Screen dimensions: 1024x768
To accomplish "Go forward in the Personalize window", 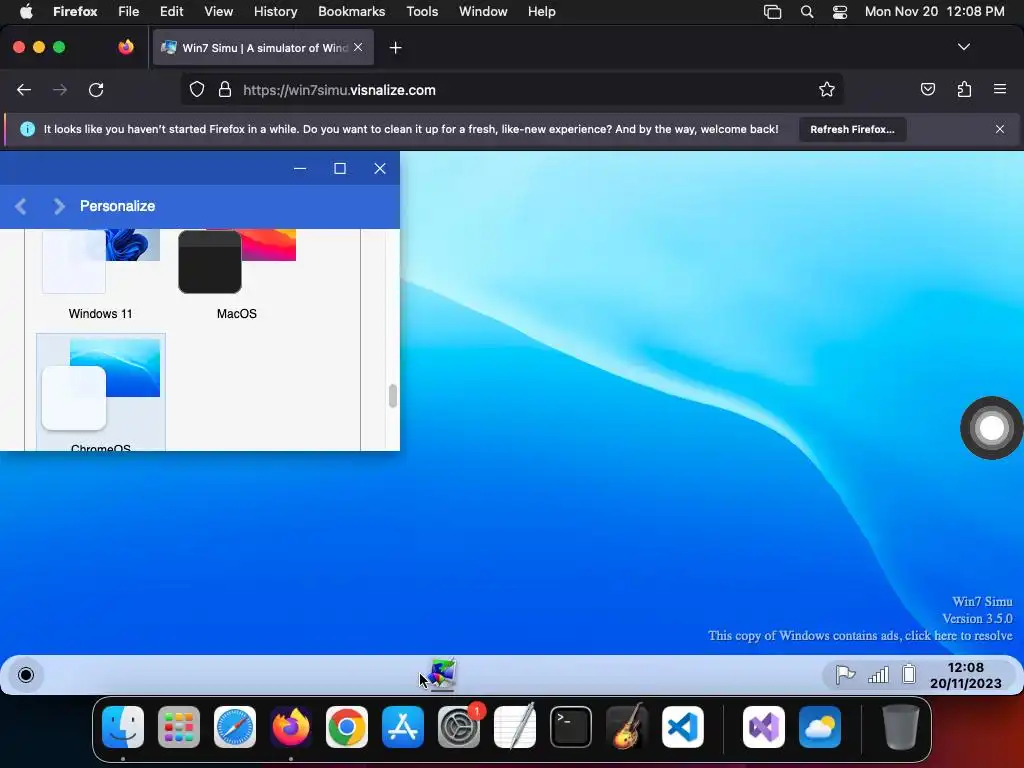I will tap(59, 206).
